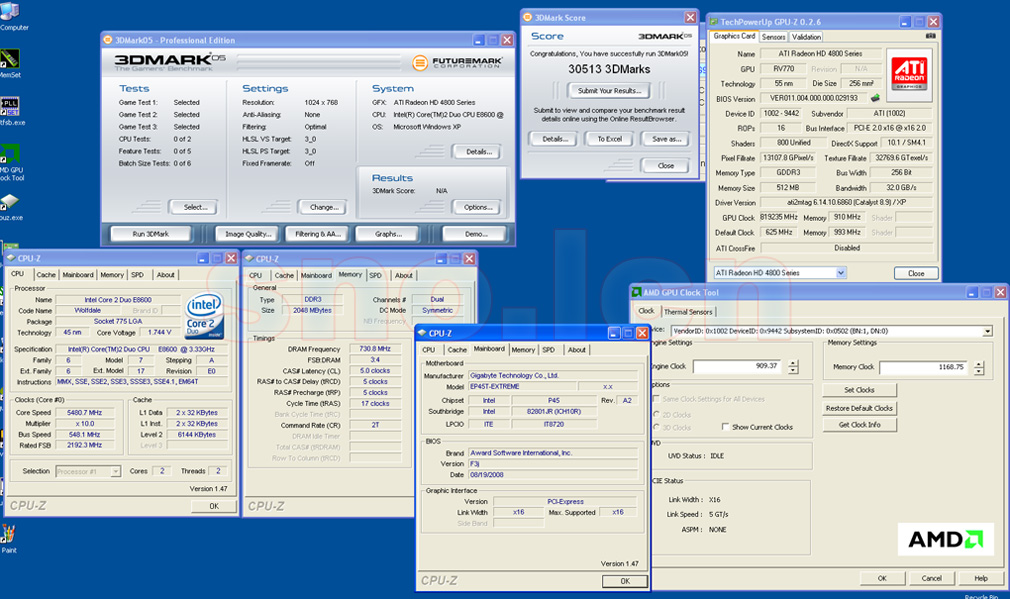
Task: Open the setfsb.exe desktop icon
Action: (10, 107)
